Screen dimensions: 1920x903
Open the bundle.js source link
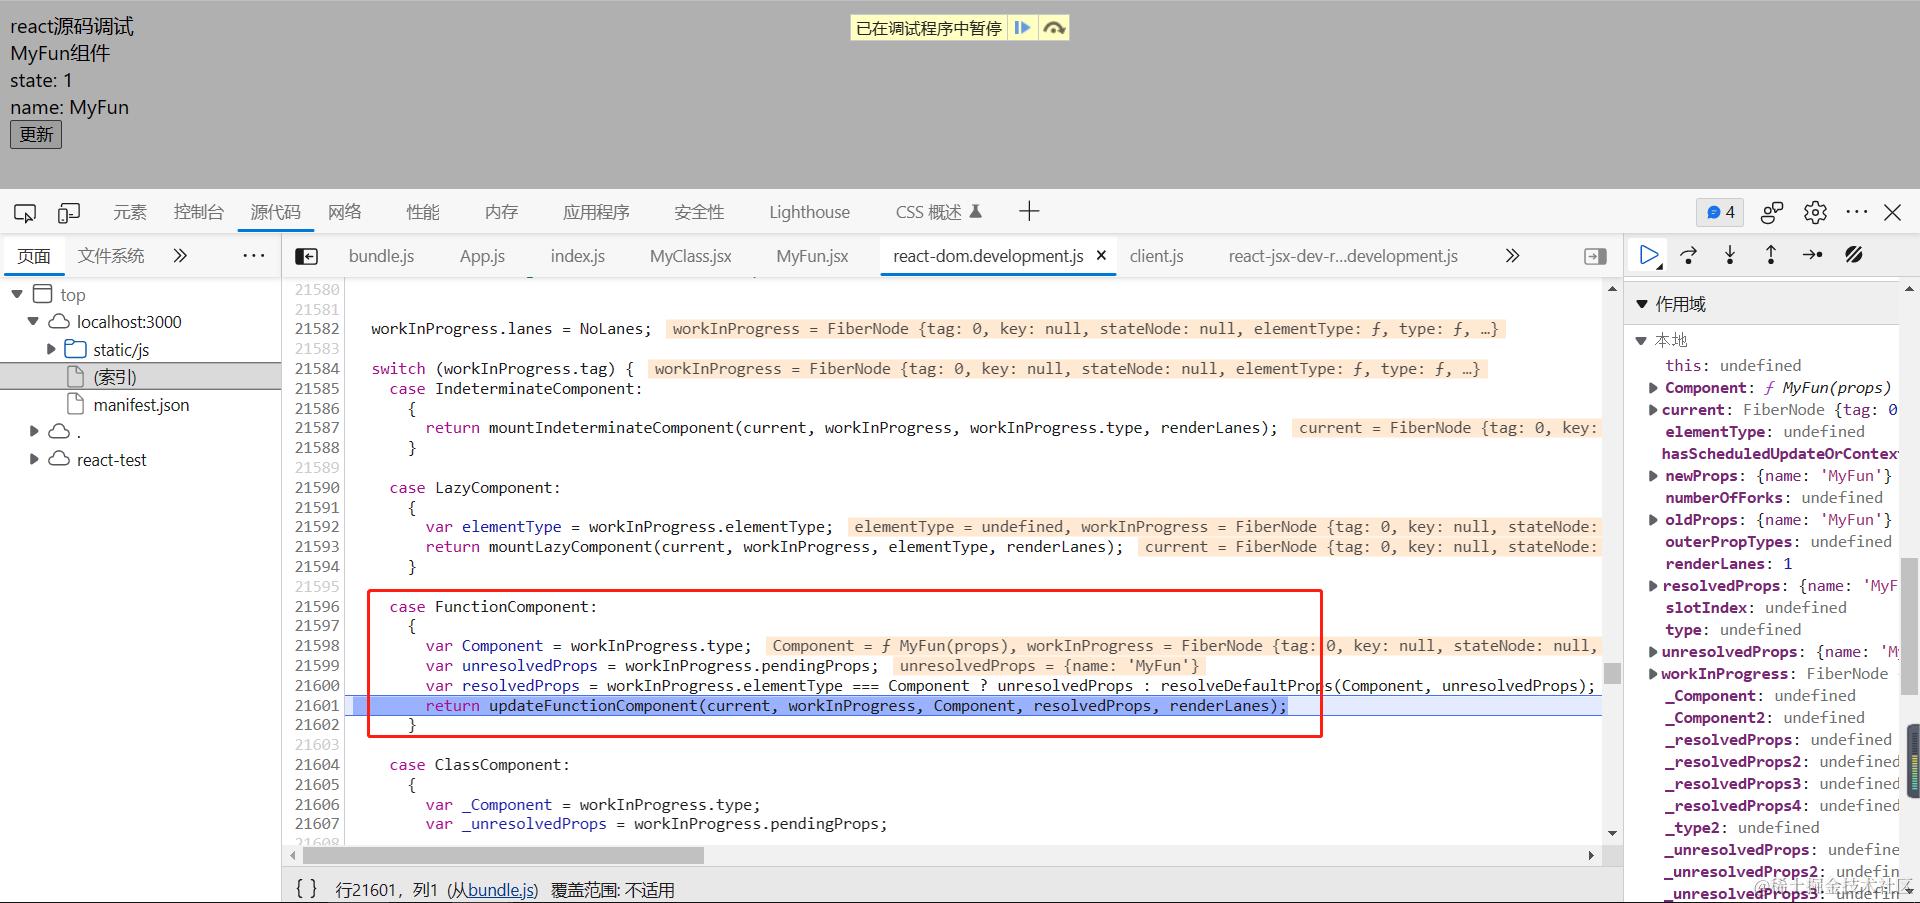coord(501,889)
